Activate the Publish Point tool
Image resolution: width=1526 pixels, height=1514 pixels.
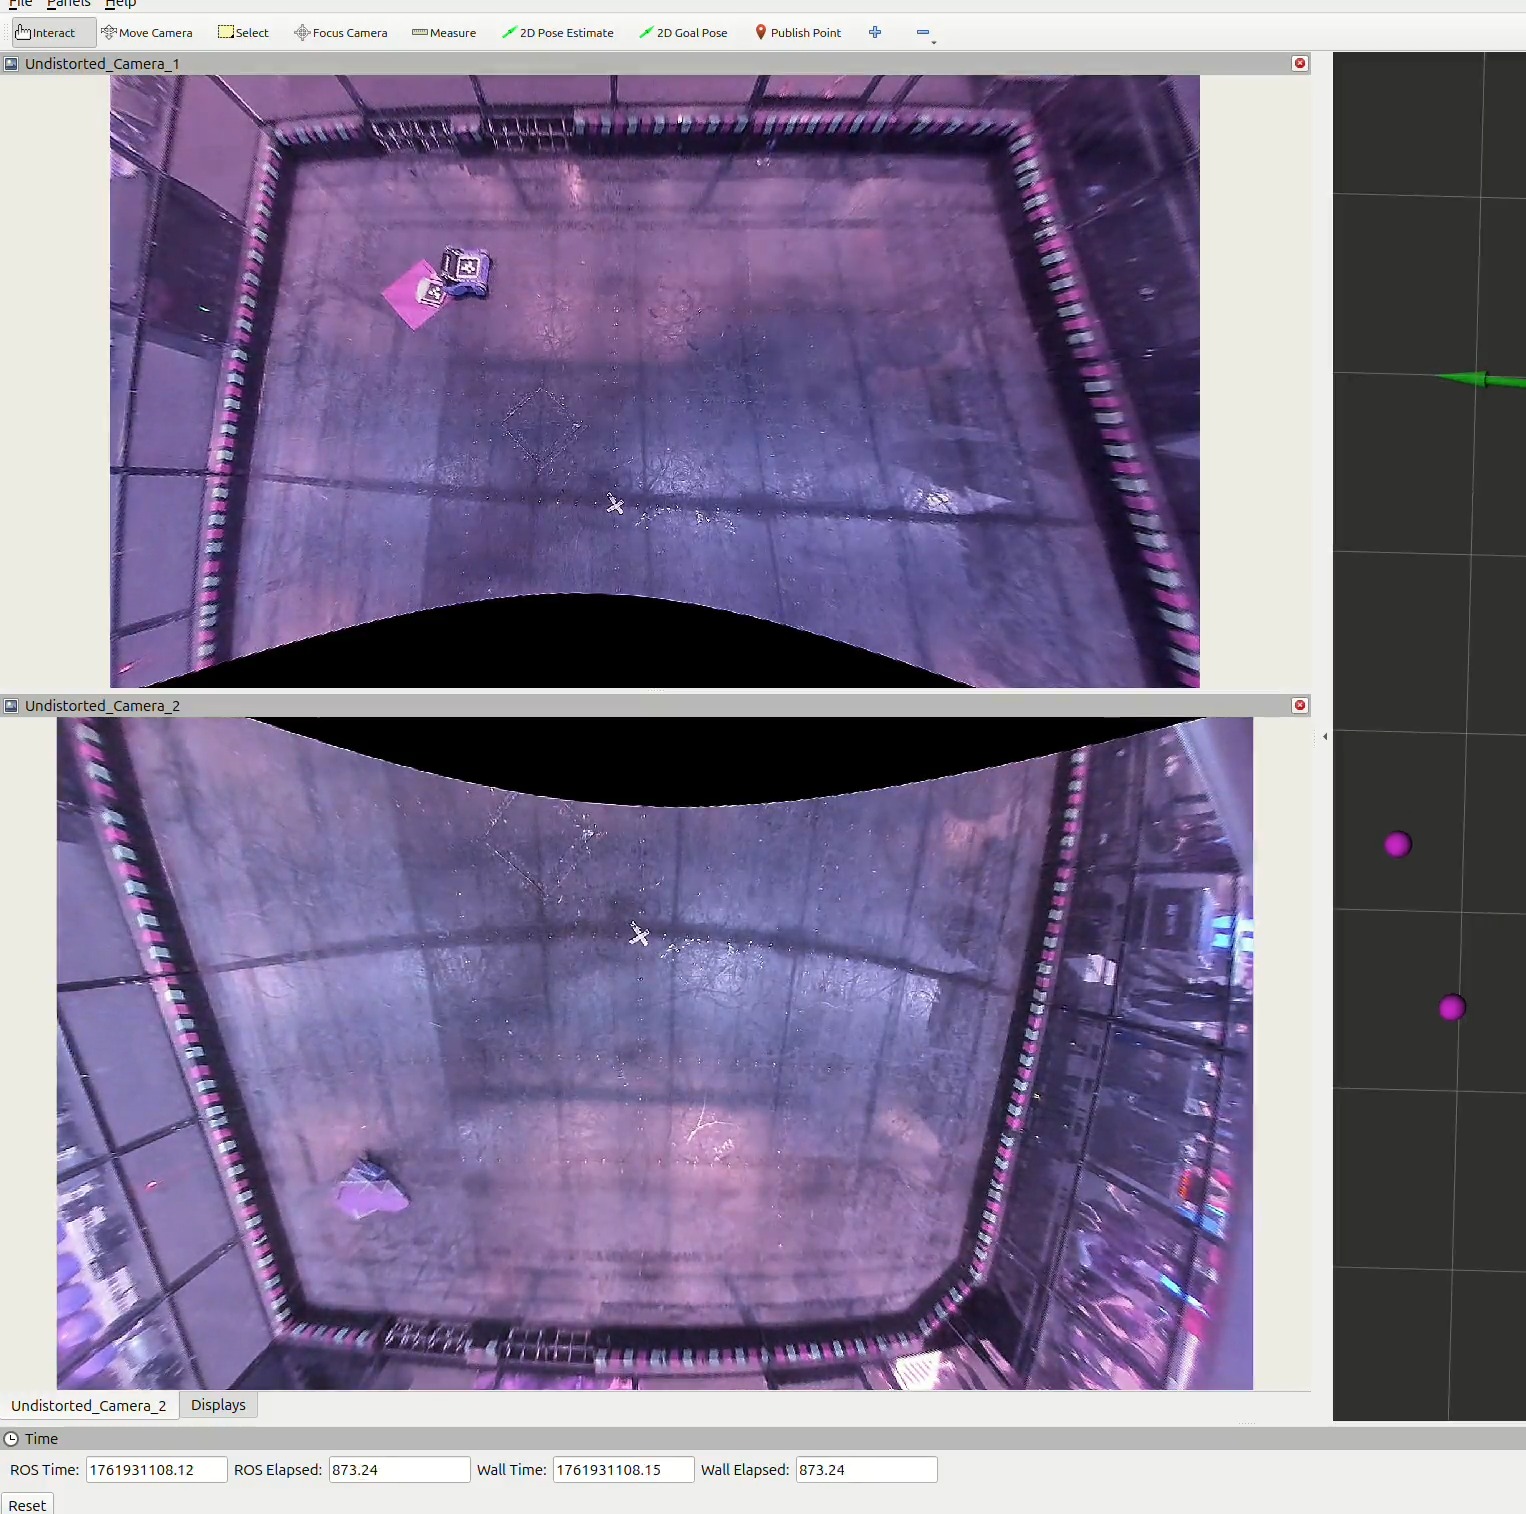point(798,33)
